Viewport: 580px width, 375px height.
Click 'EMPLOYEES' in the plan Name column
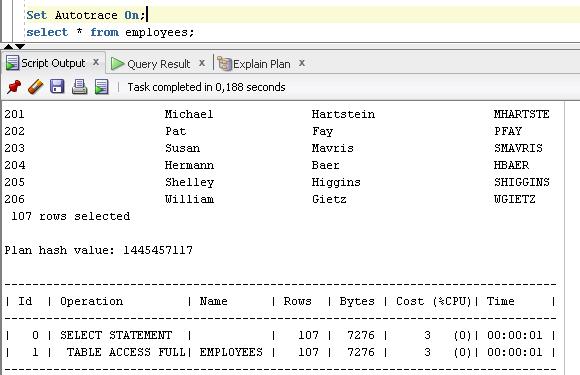(x=231, y=352)
